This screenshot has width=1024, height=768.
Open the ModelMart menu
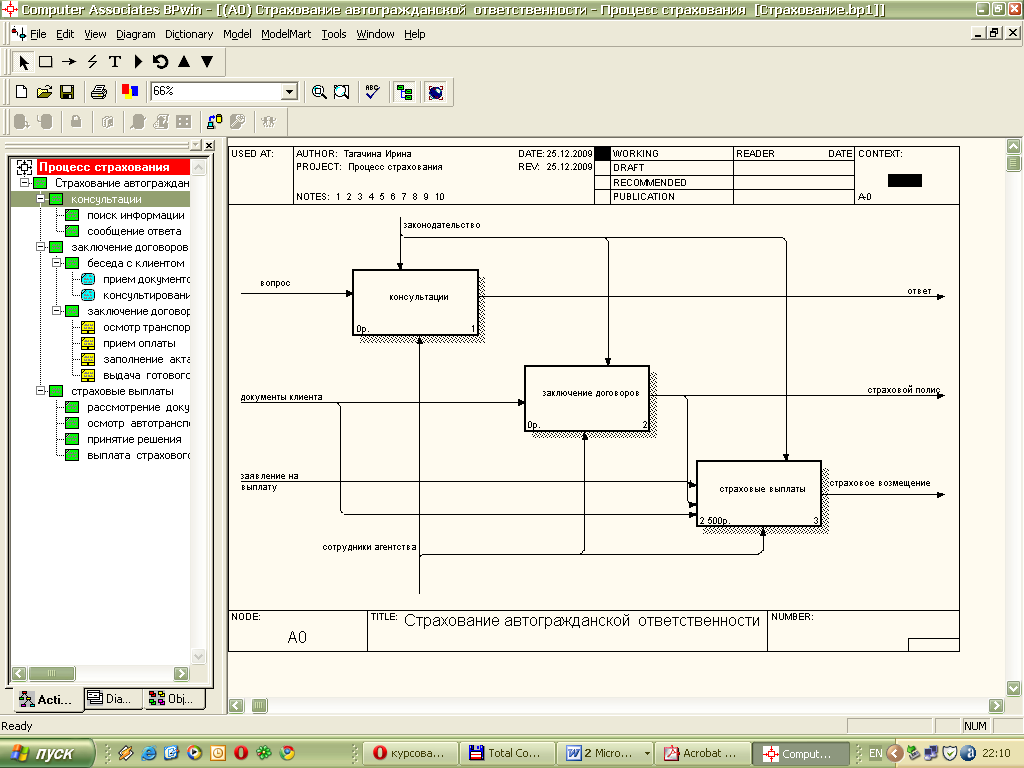pyautogui.click(x=286, y=34)
